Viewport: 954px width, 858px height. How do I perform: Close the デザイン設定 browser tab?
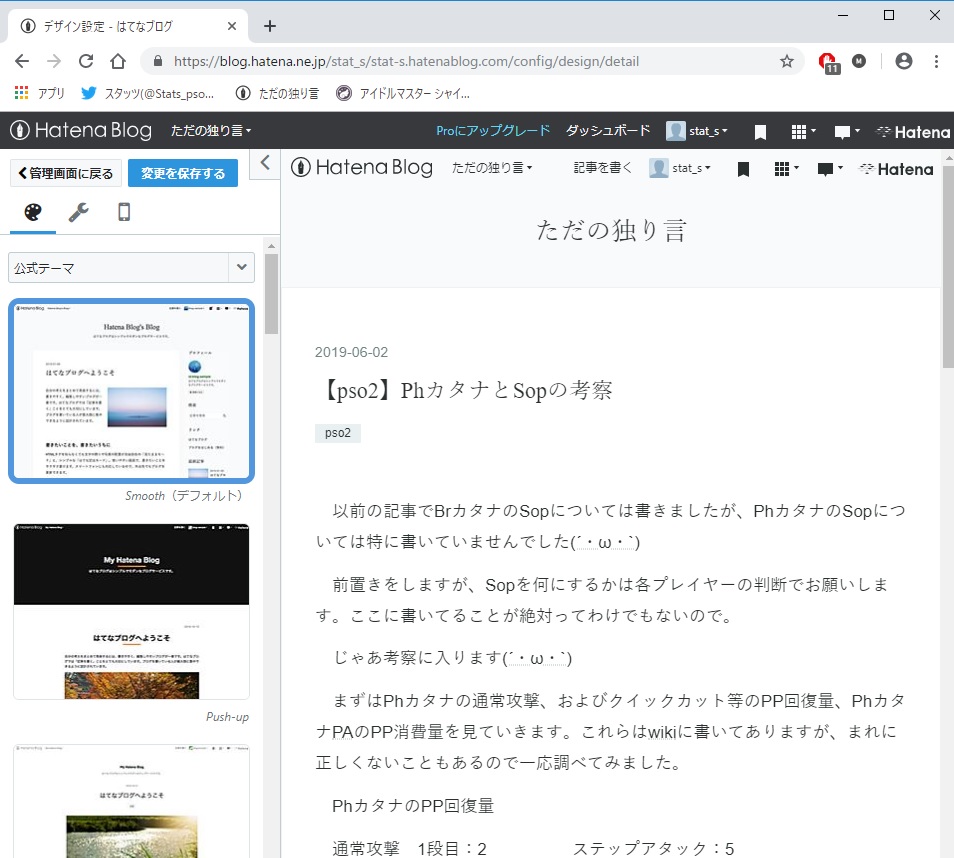point(232,26)
